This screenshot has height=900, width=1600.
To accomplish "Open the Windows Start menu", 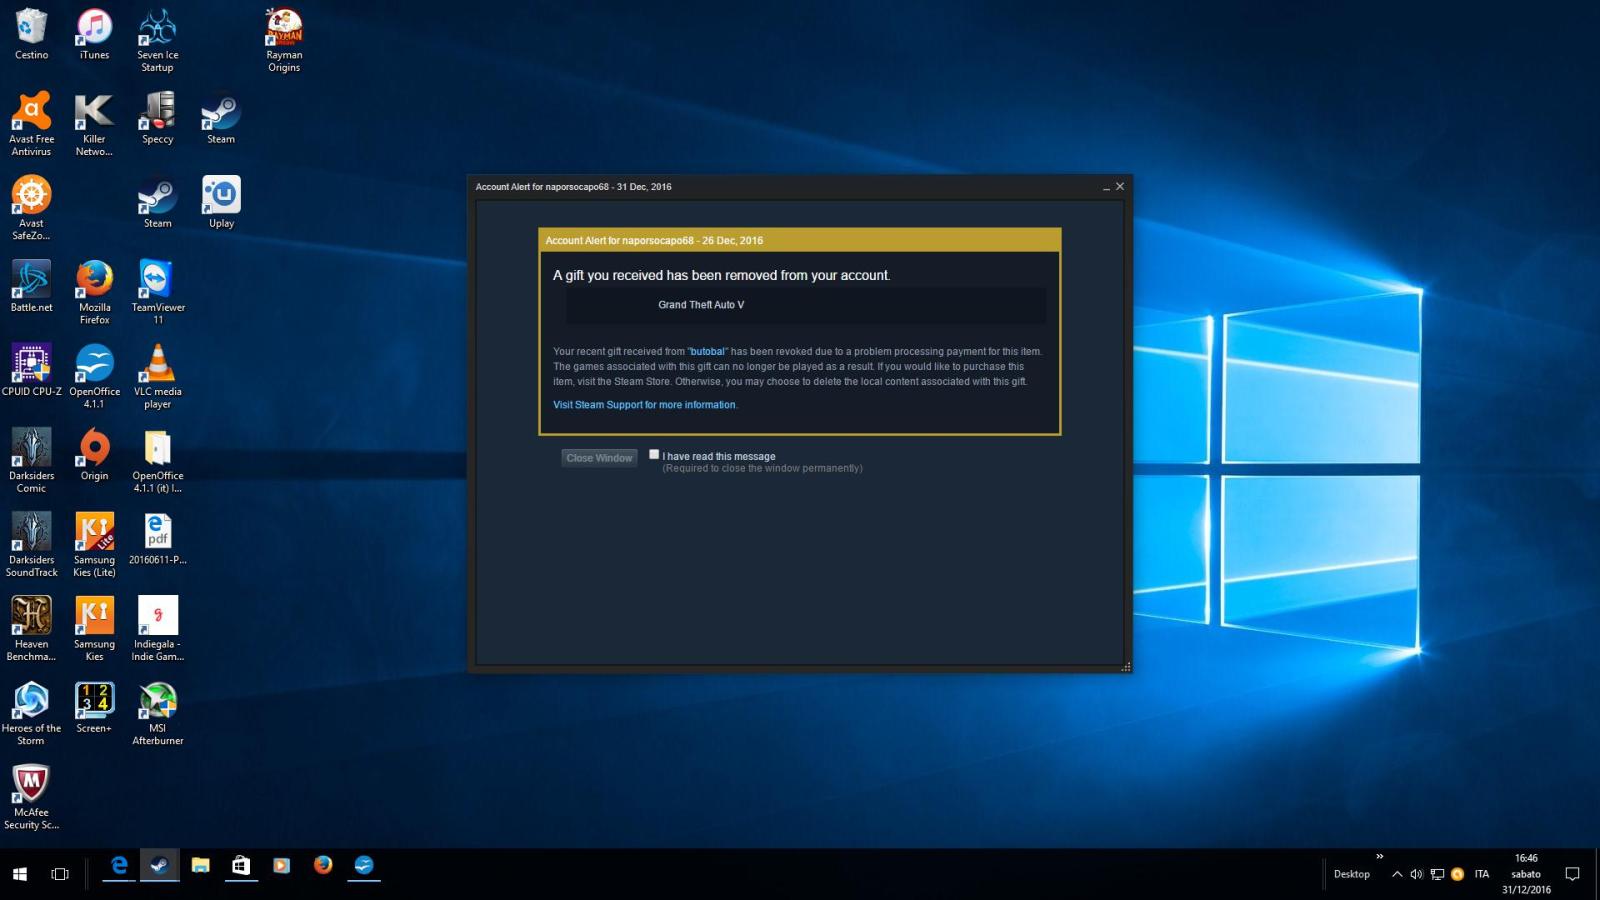I will click(x=19, y=874).
